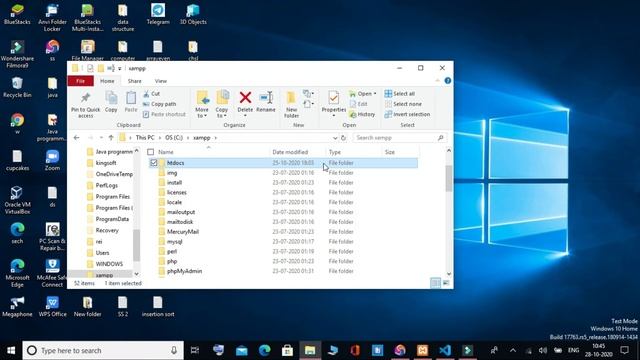Open Properties in the ribbon
Image resolution: width=640 pixels, height=360 pixels.
tap(334, 104)
